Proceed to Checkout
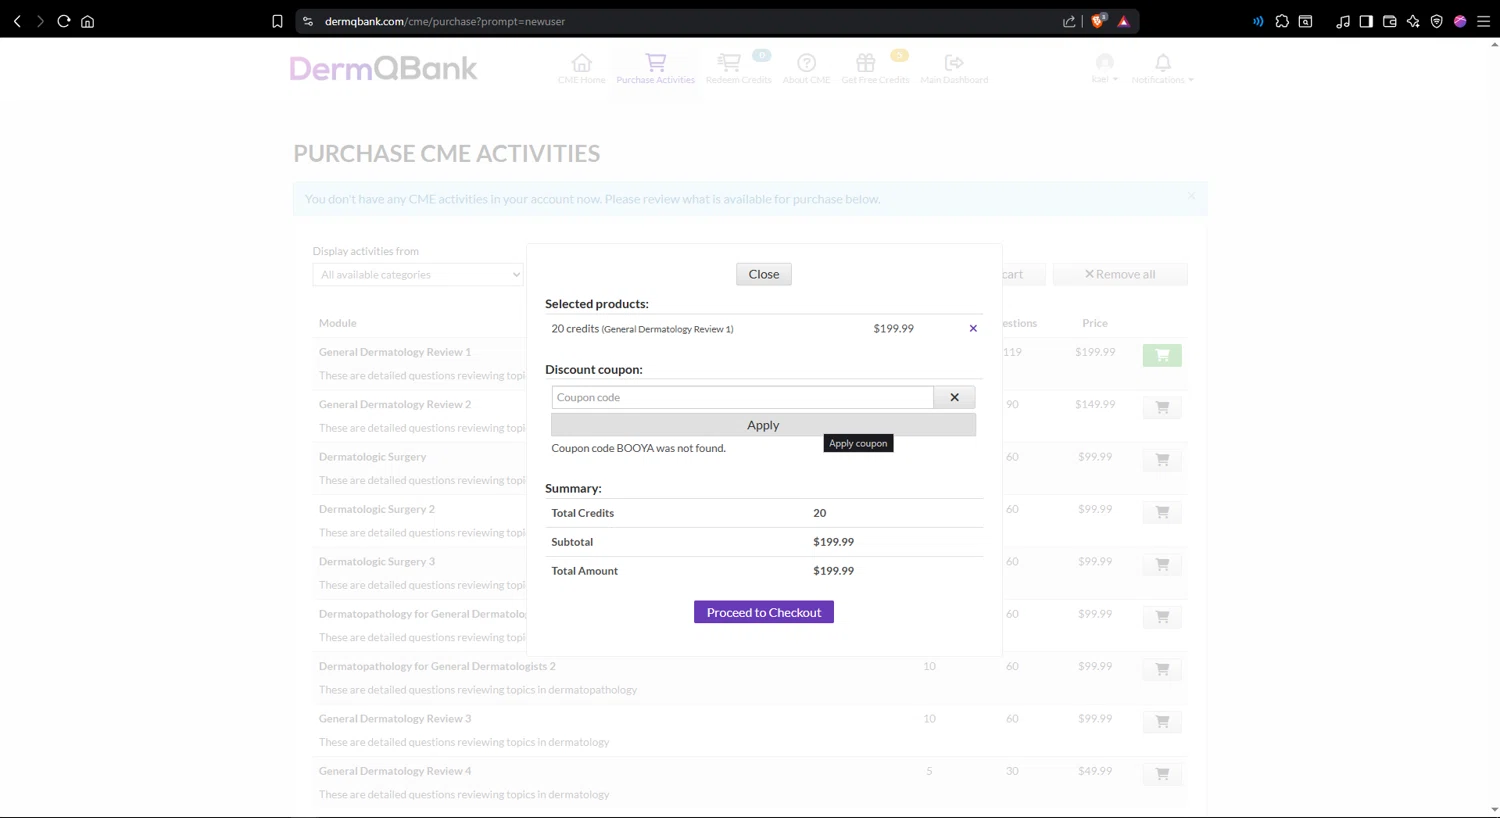The width and height of the screenshot is (1500, 818). [764, 612]
